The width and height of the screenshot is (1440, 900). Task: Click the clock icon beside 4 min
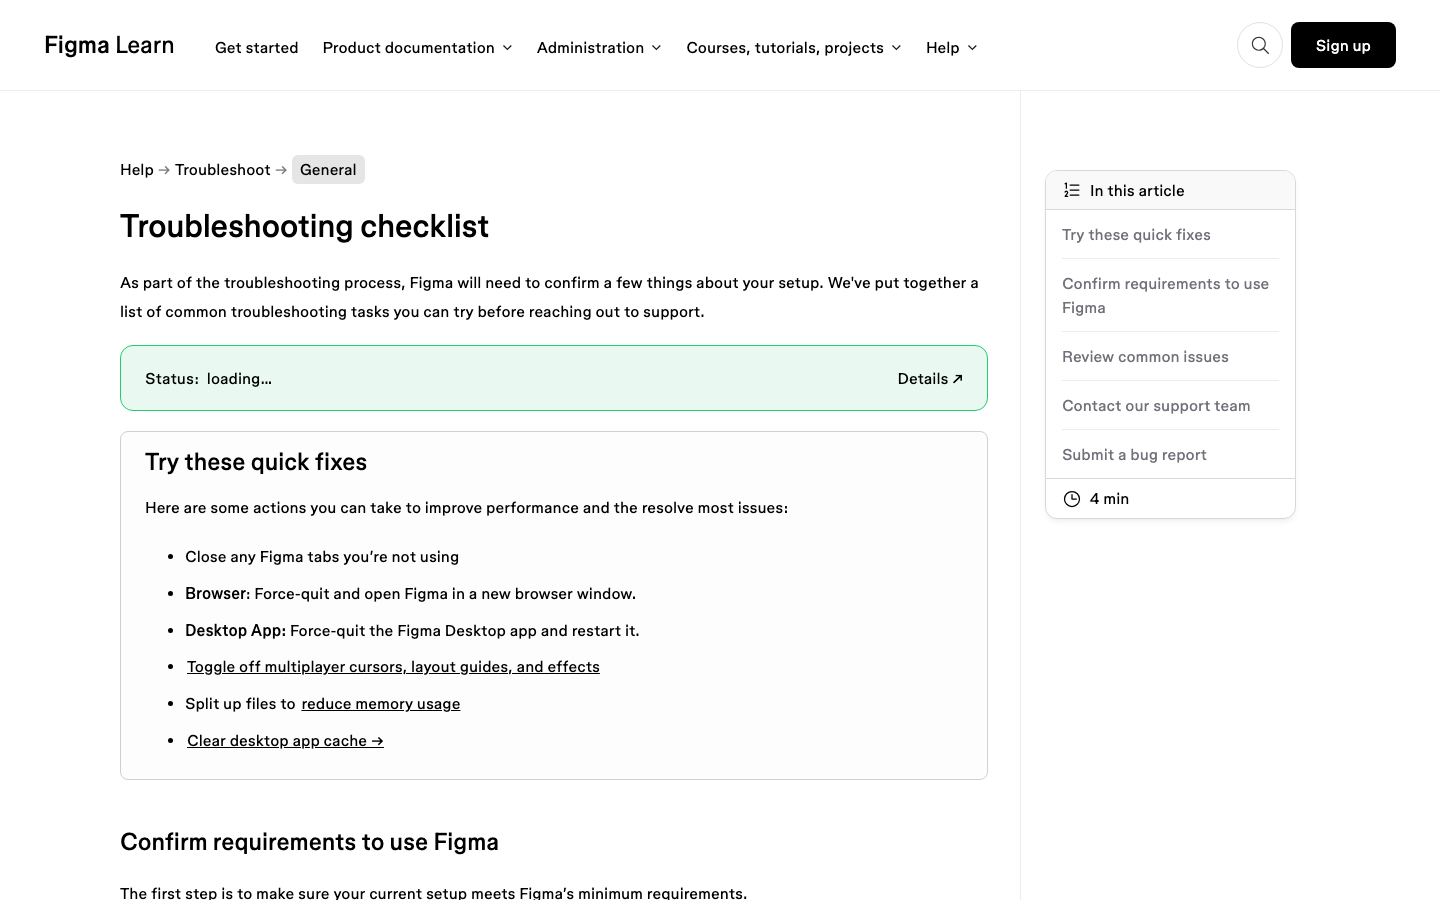(1072, 499)
